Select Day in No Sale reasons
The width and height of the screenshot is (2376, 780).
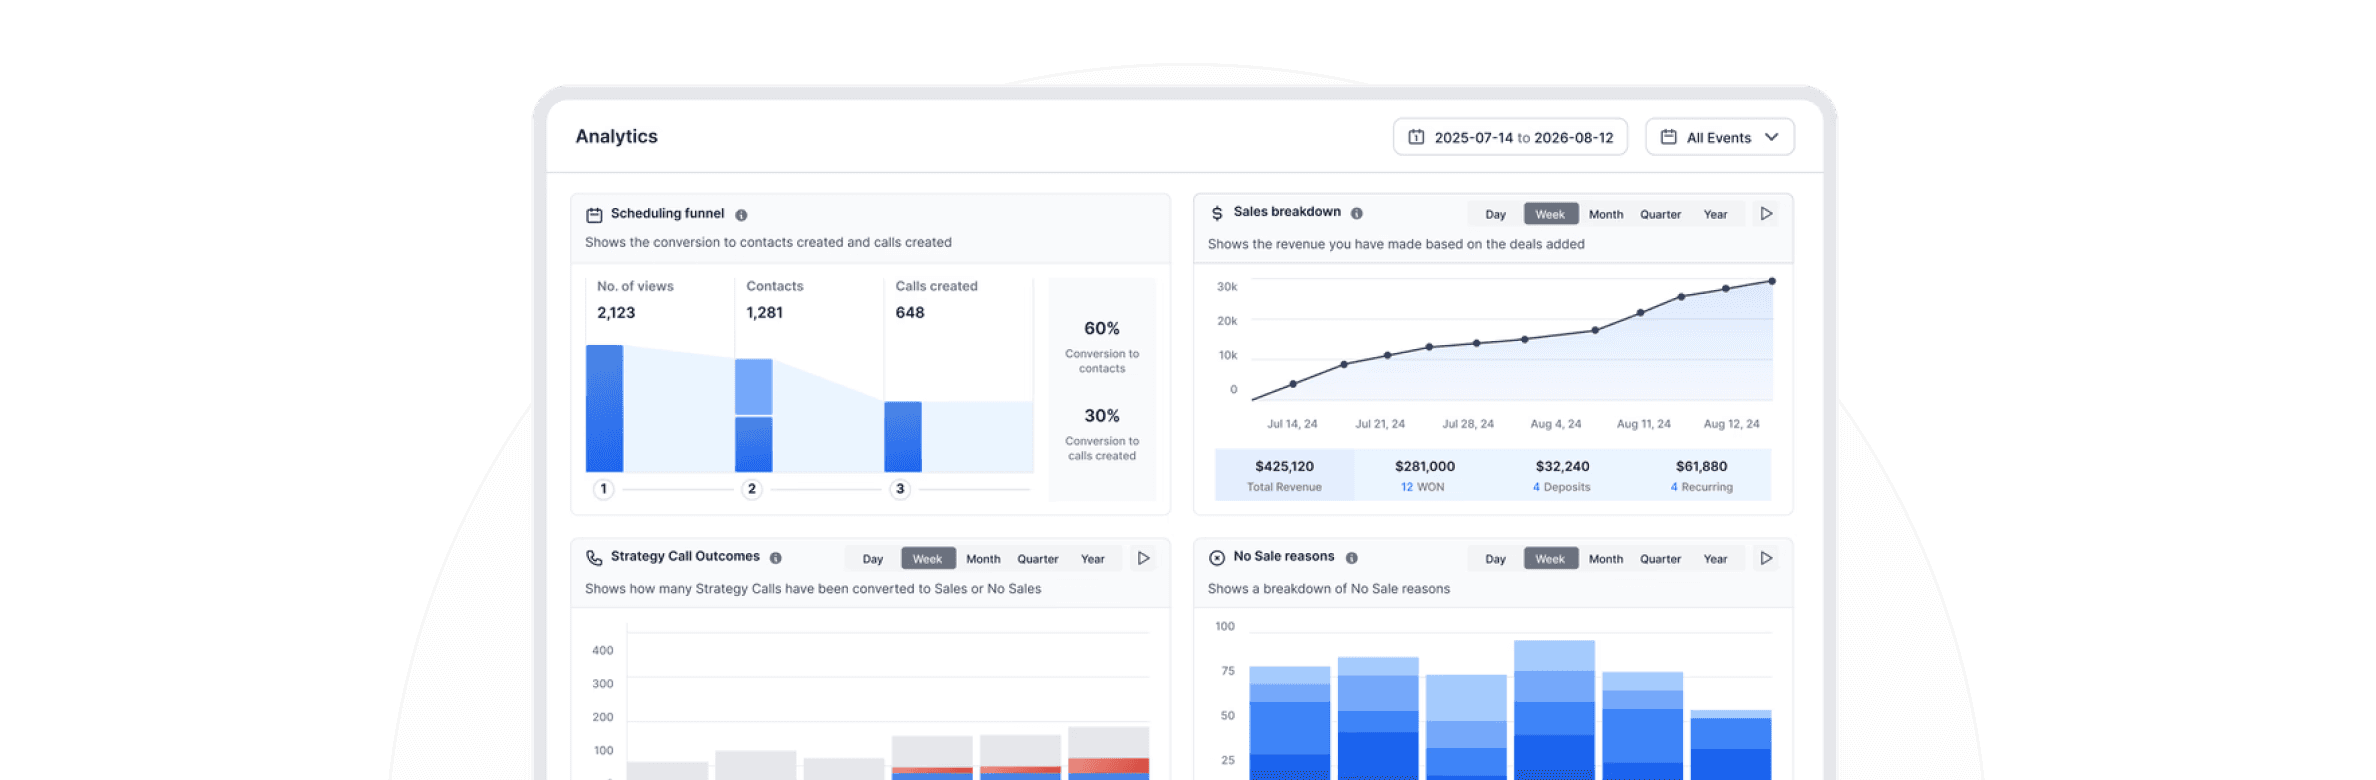(x=1495, y=559)
